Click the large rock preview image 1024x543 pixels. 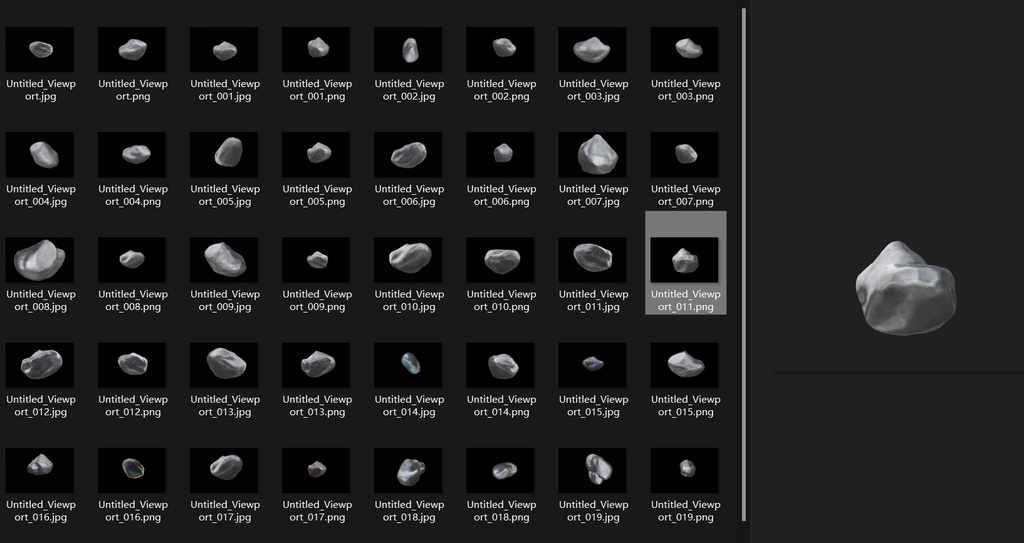coord(905,288)
